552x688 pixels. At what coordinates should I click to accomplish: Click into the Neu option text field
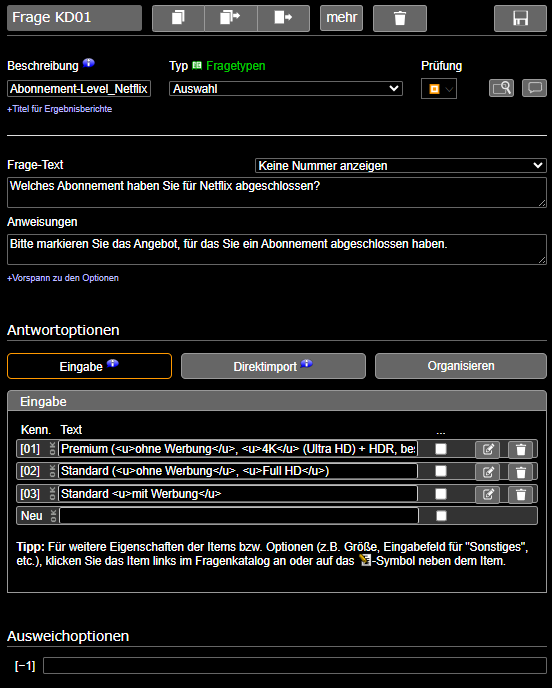239,516
